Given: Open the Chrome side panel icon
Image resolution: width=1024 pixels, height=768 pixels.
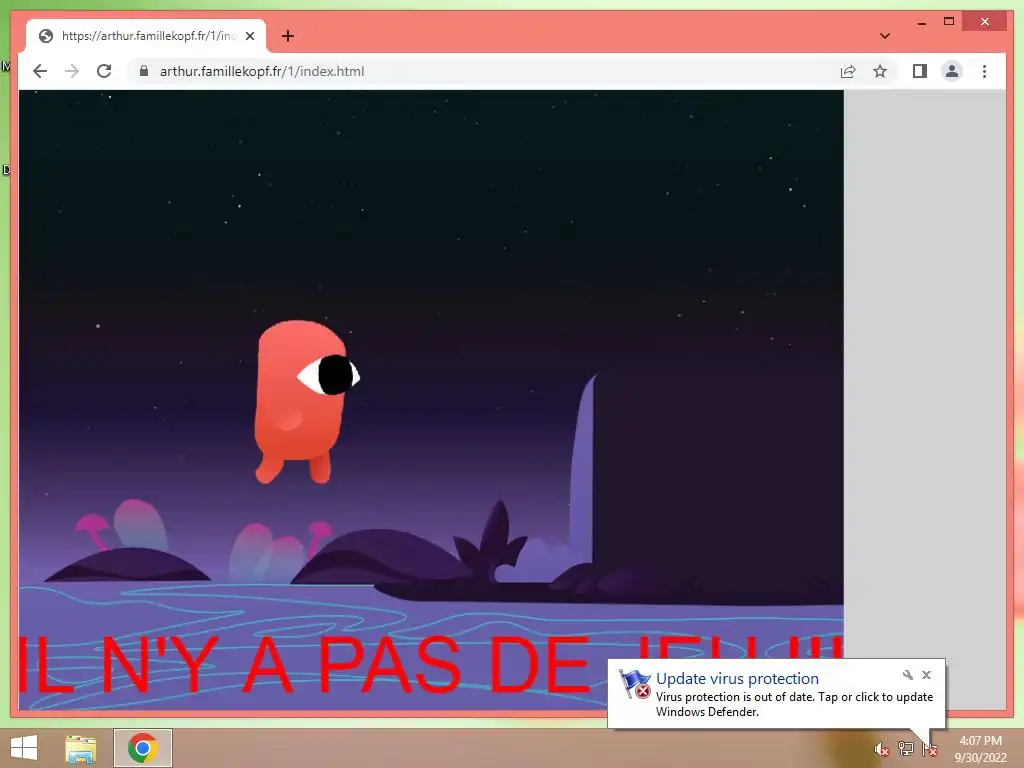Looking at the screenshot, I should [x=920, y=71].
